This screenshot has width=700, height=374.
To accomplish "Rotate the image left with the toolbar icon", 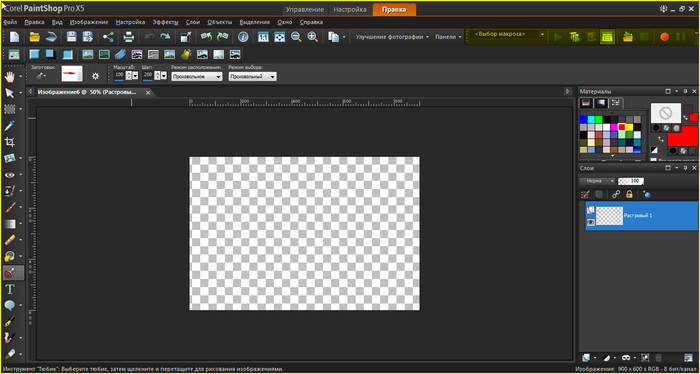I will point(206,37).
